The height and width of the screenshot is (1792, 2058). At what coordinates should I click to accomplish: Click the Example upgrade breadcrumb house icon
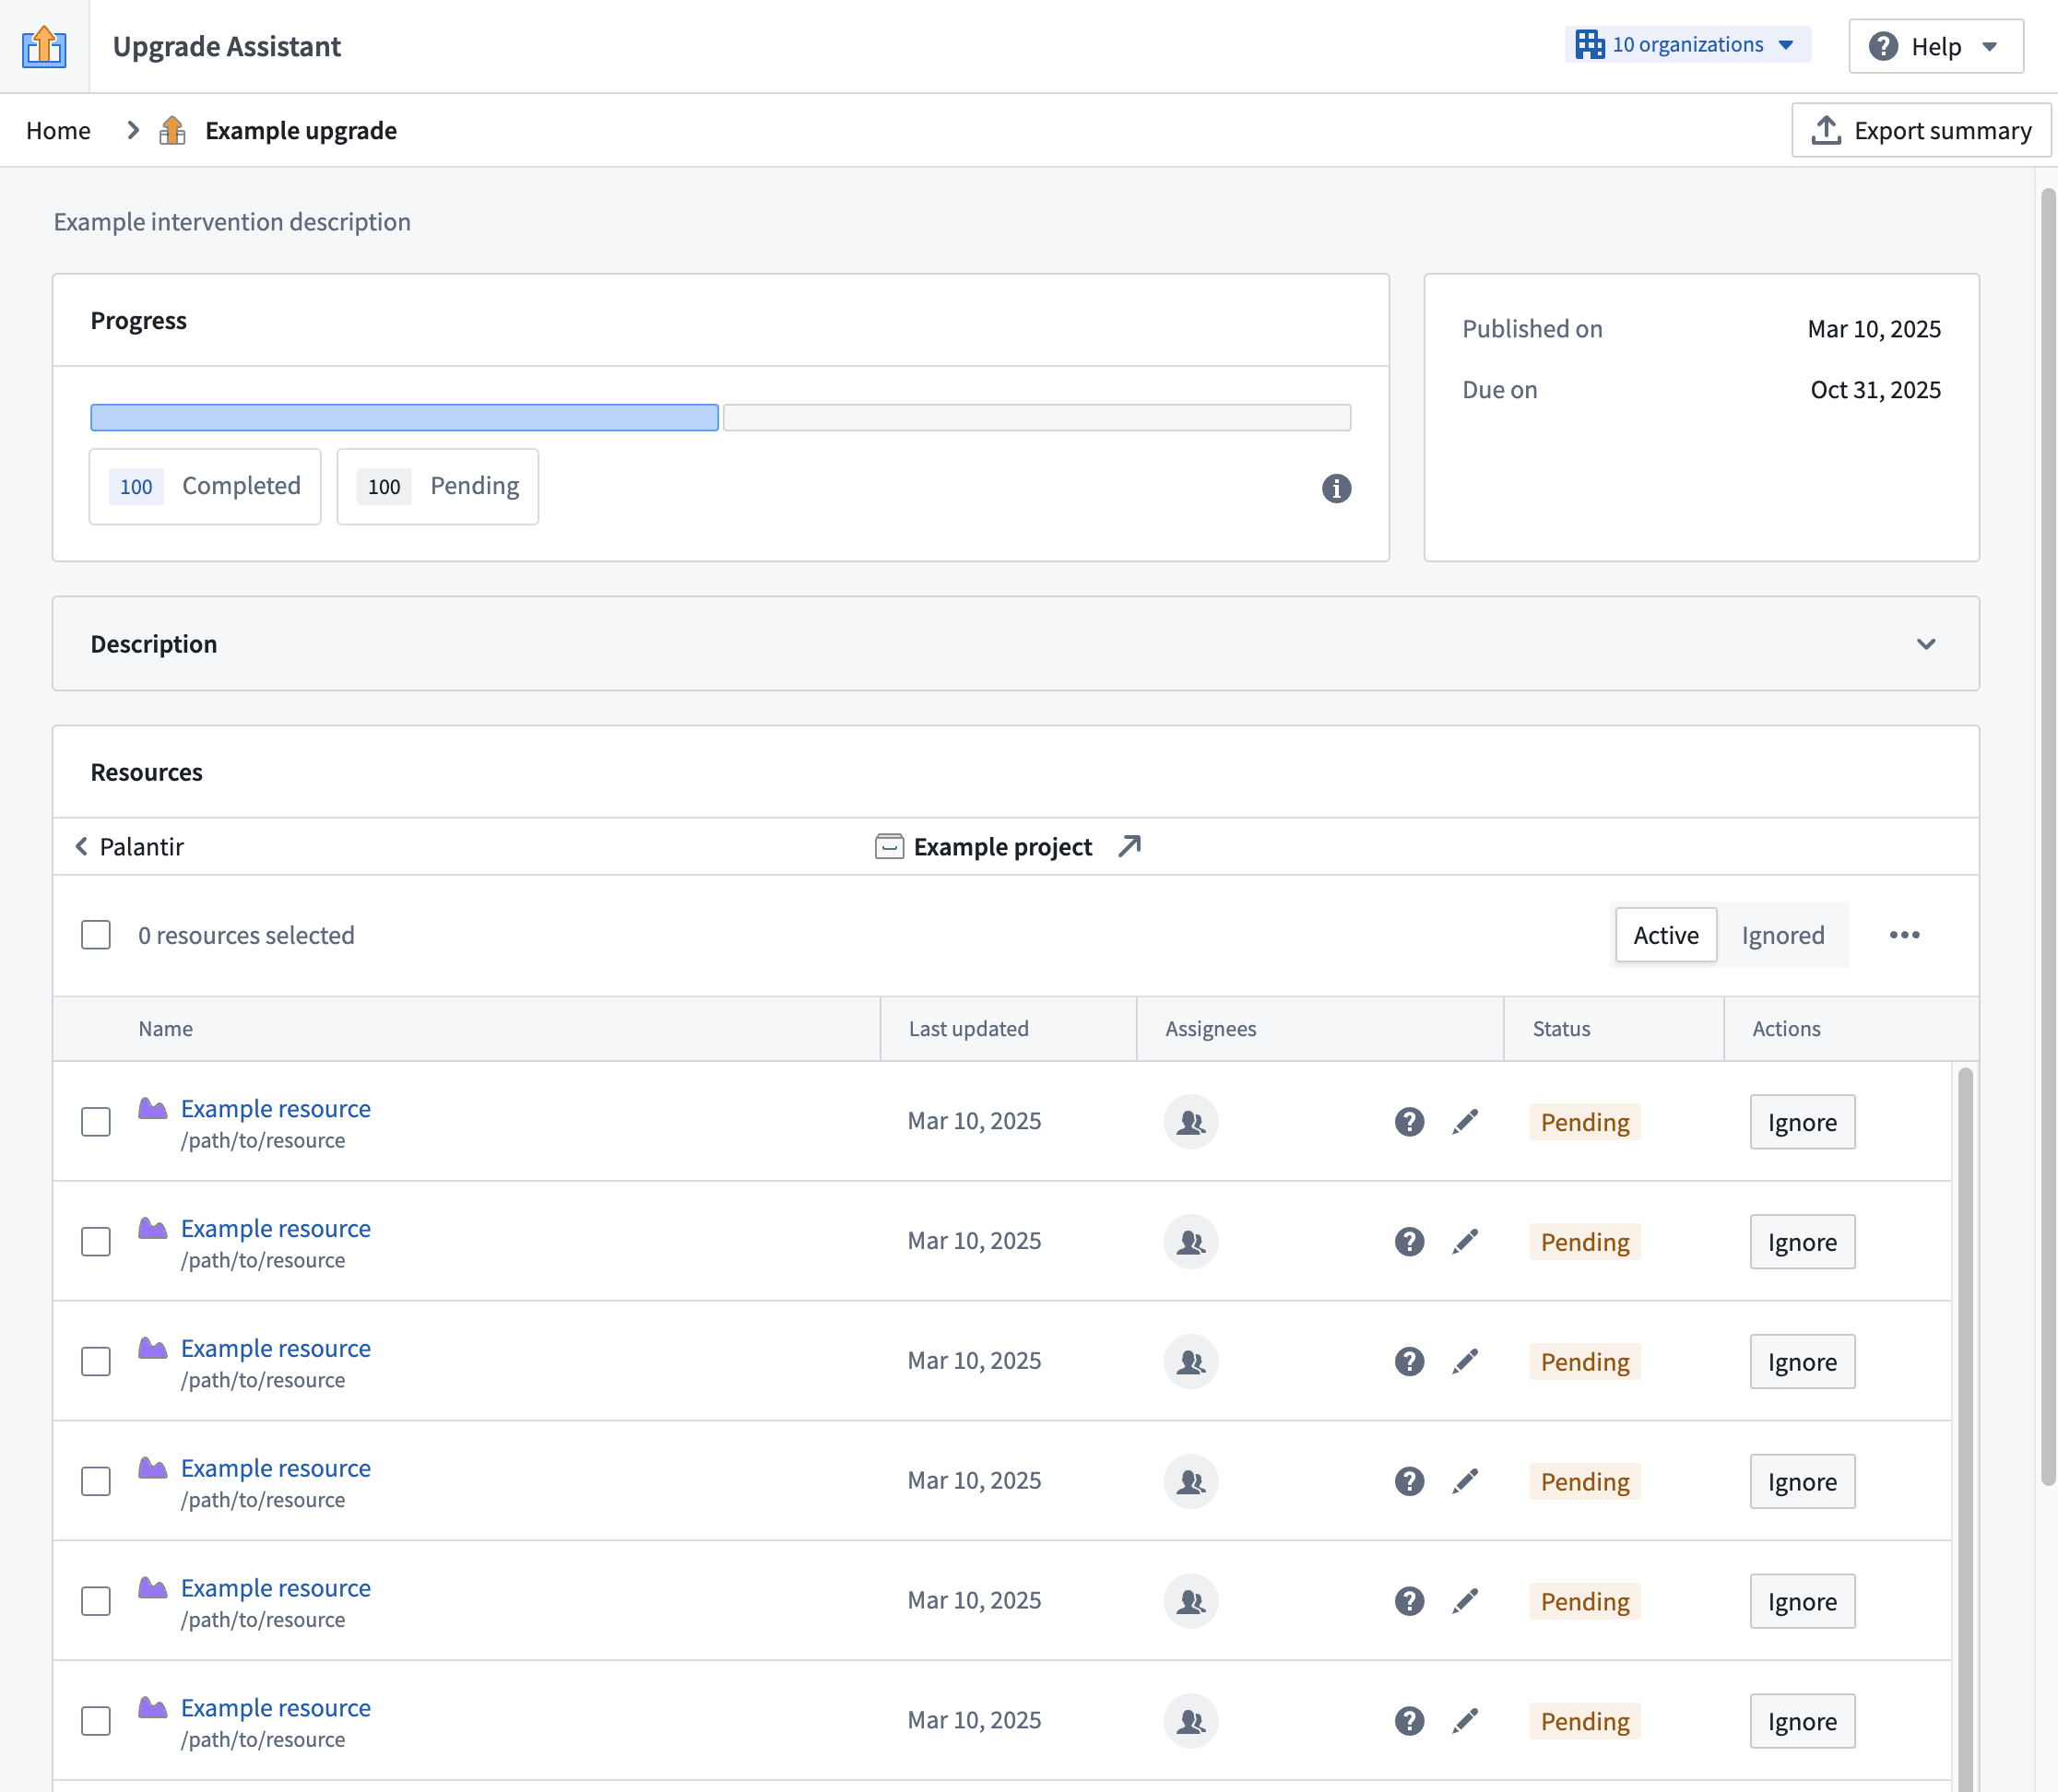click(172, 130)
